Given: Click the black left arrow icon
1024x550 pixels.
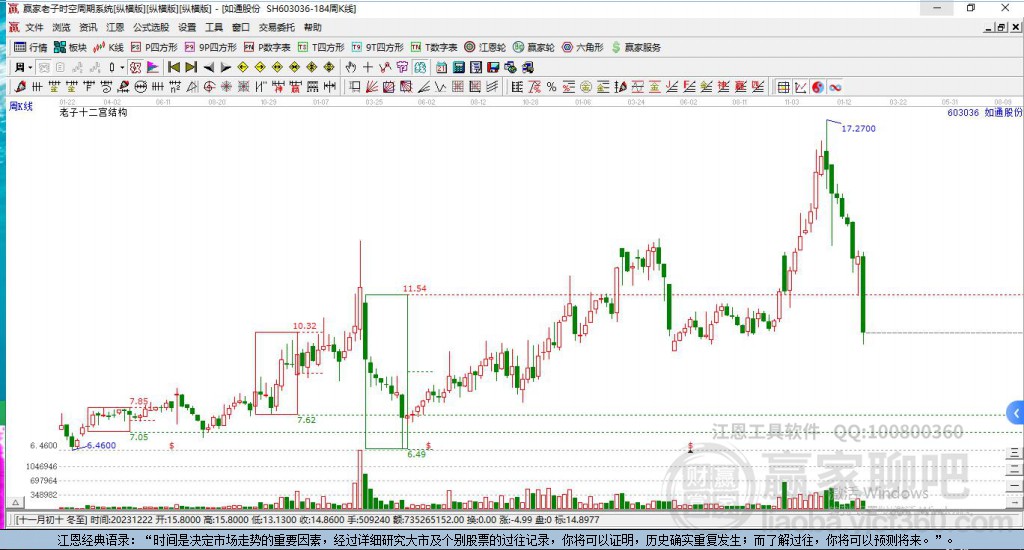Looking at the screenshot, I should 208,67.
